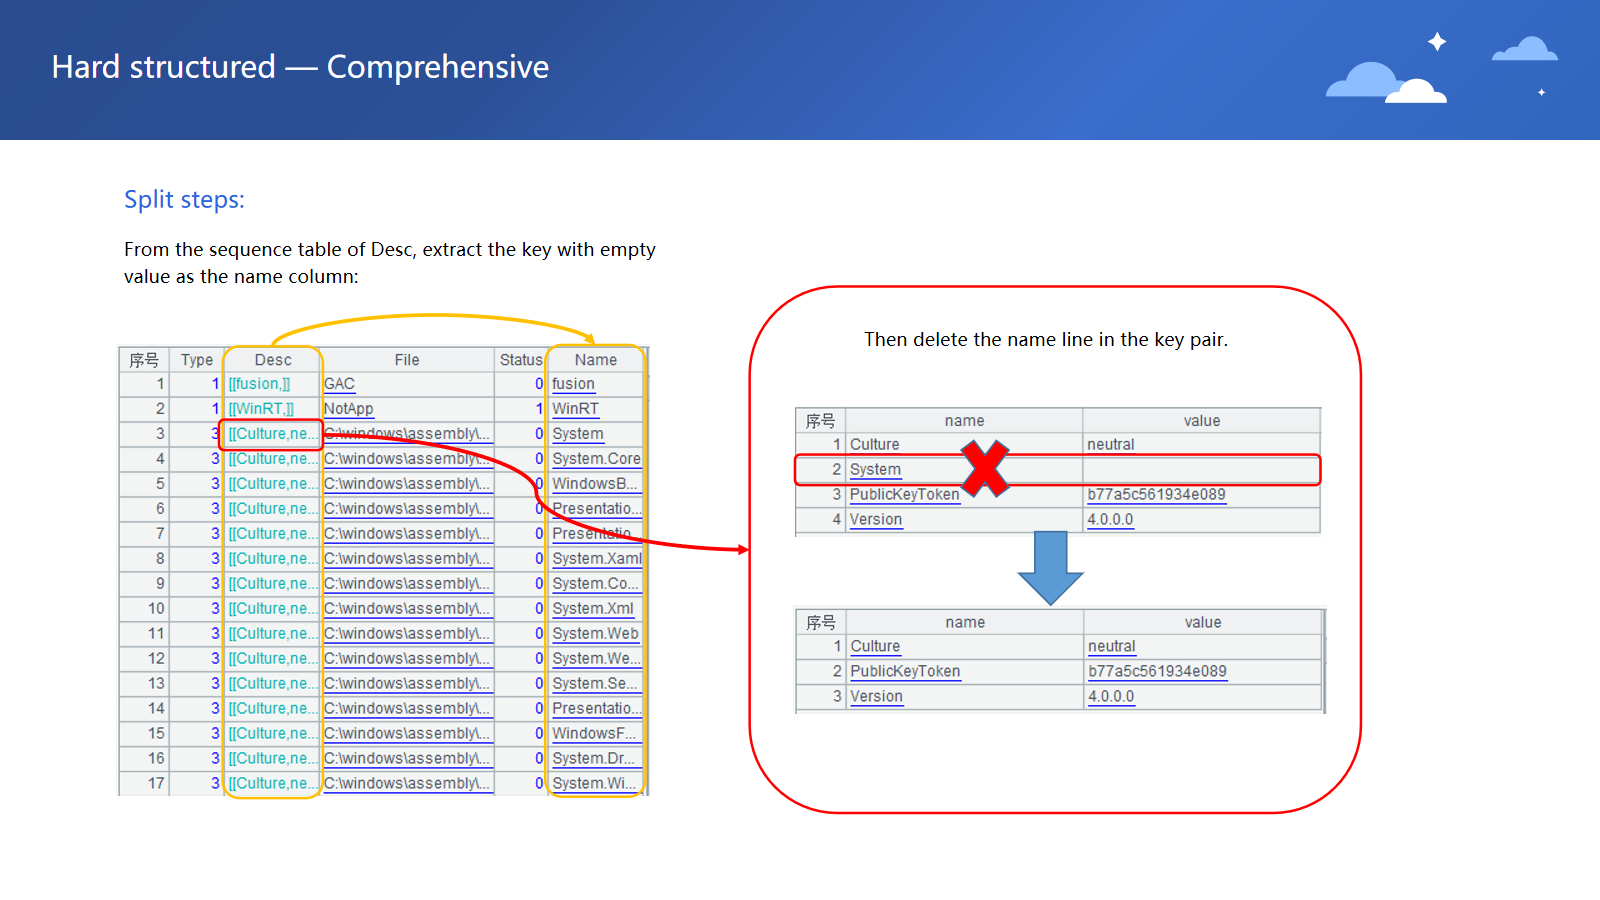Click the neutral value link in the lower table
This screenshot has width=1600, height=900.
point(1111,647)
